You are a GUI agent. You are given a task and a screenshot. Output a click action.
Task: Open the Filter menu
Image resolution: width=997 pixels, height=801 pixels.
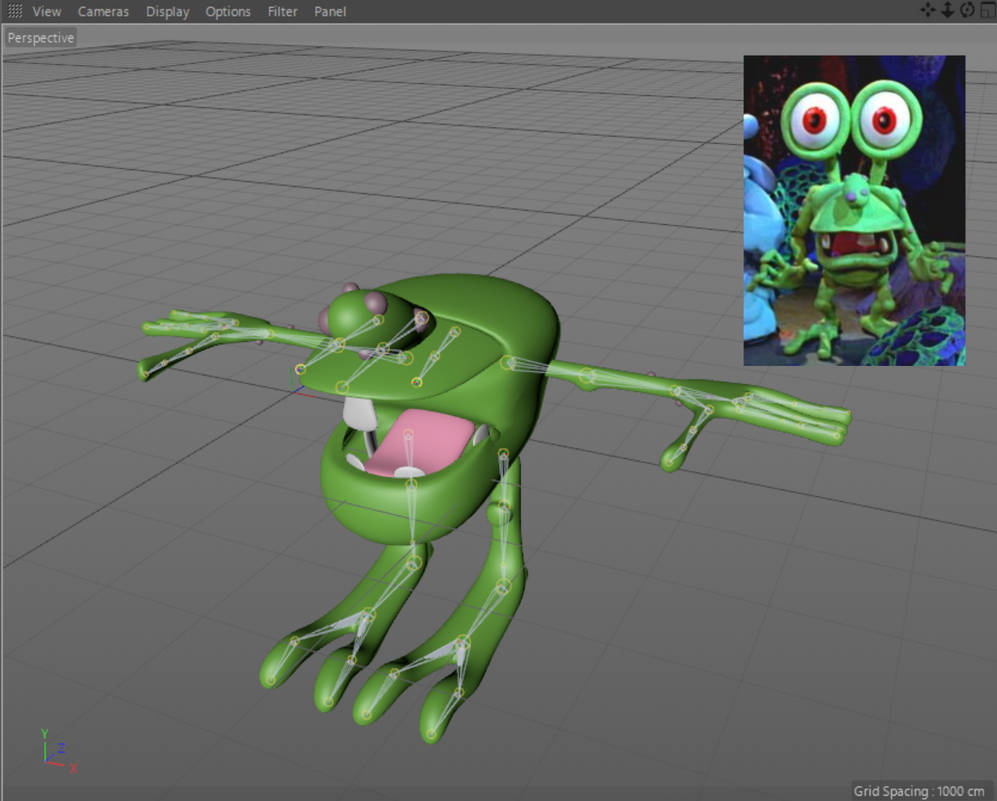click(282, 11)
